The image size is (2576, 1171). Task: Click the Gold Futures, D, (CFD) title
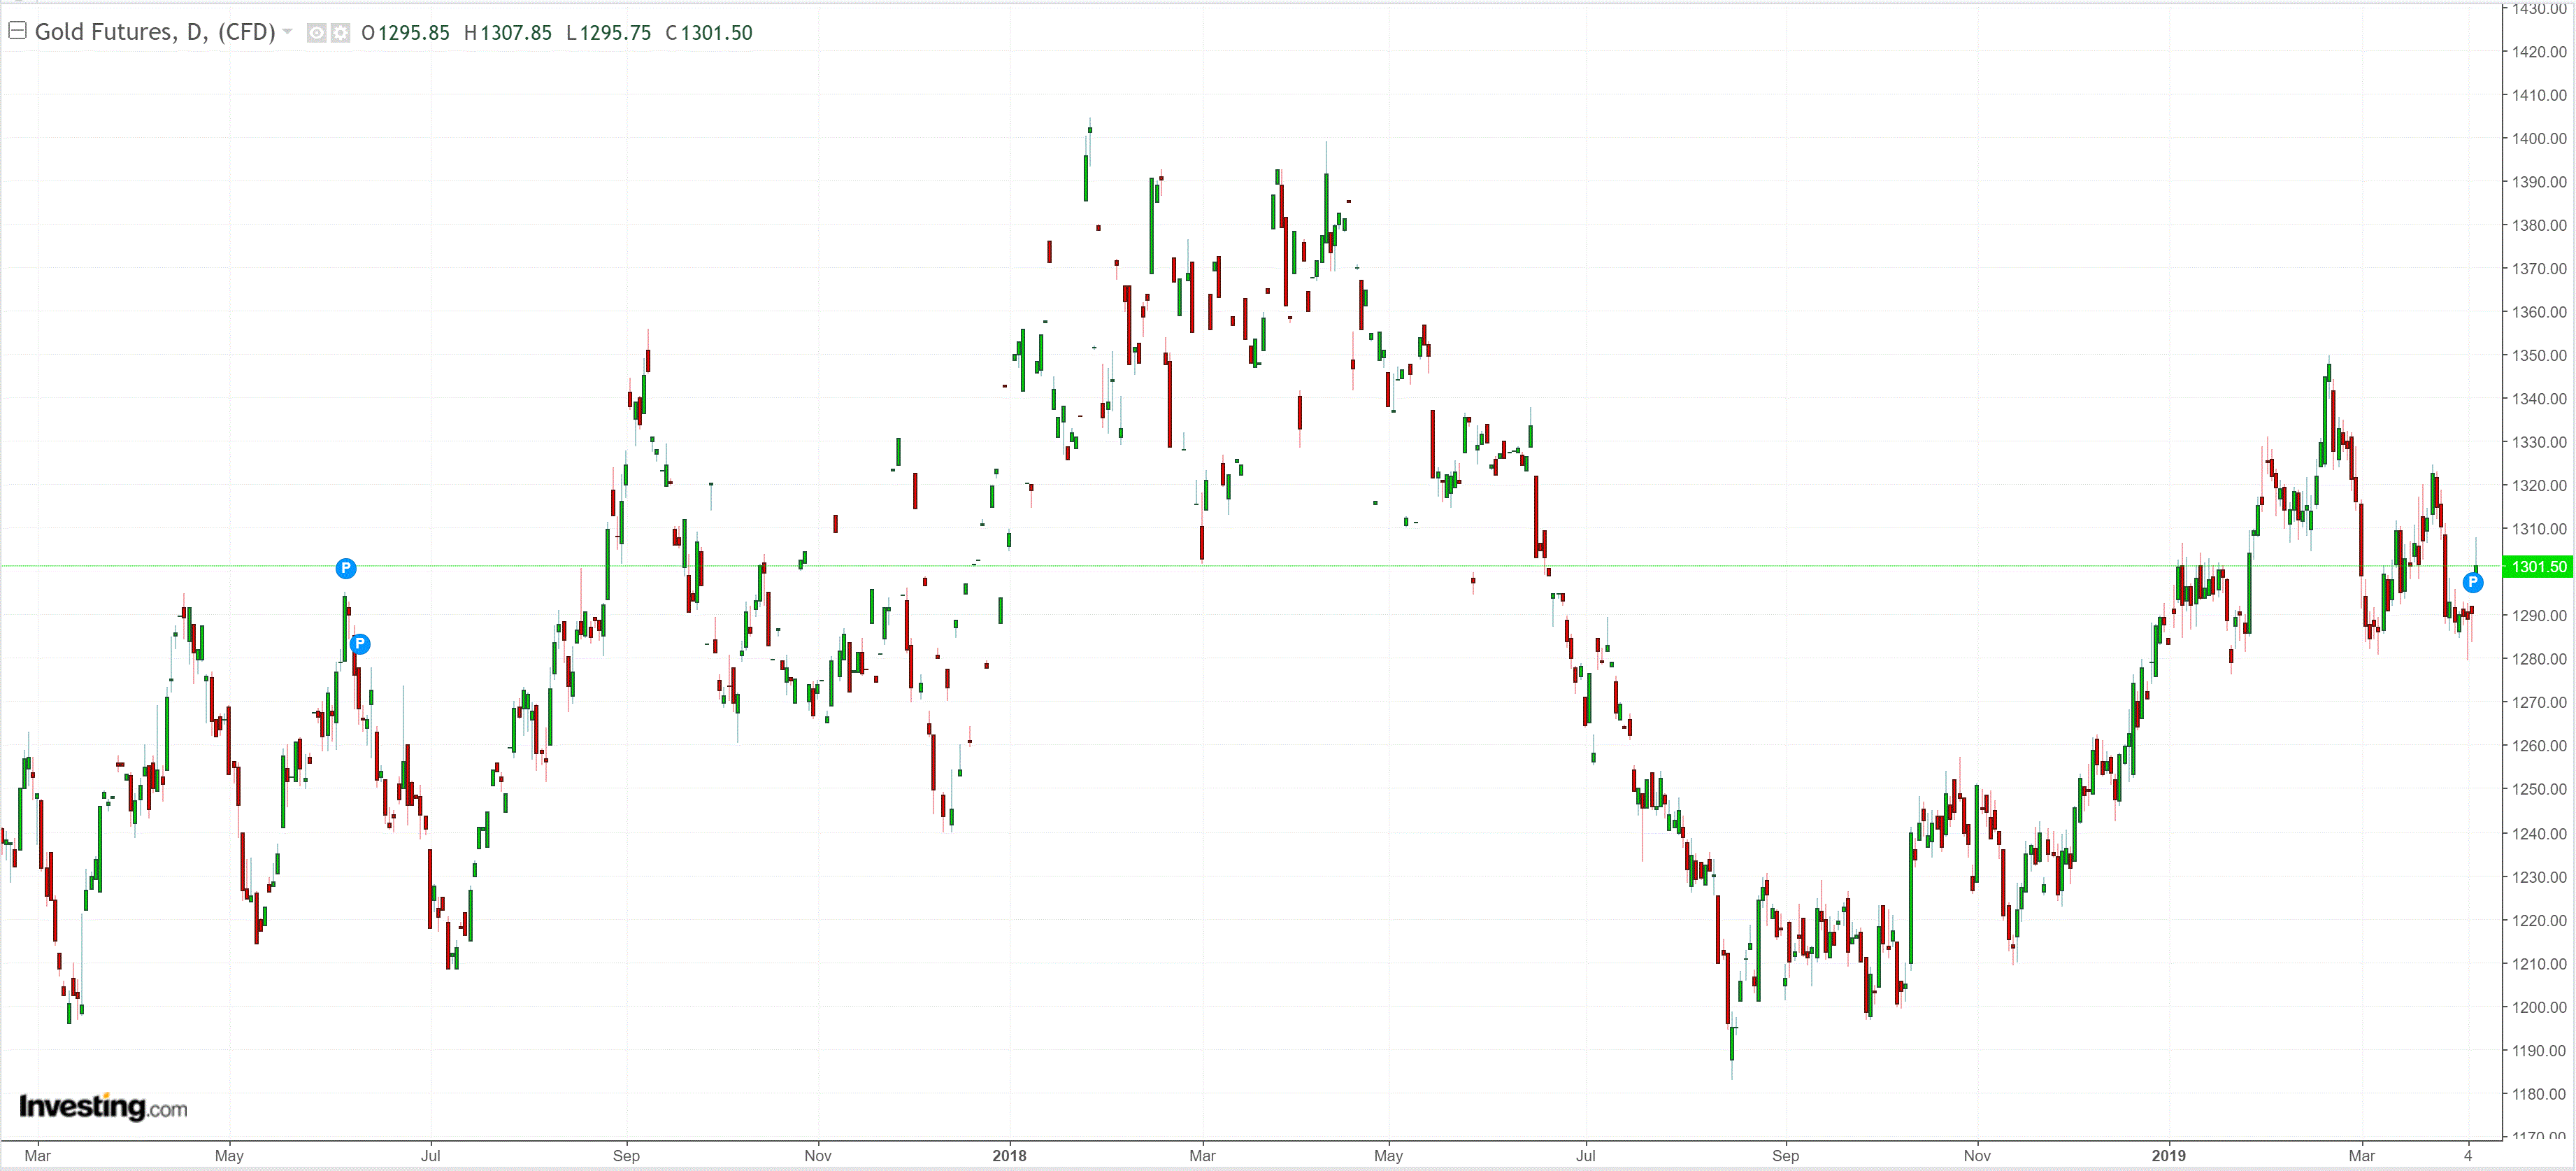pyautogui.click(x=155, y=32)
